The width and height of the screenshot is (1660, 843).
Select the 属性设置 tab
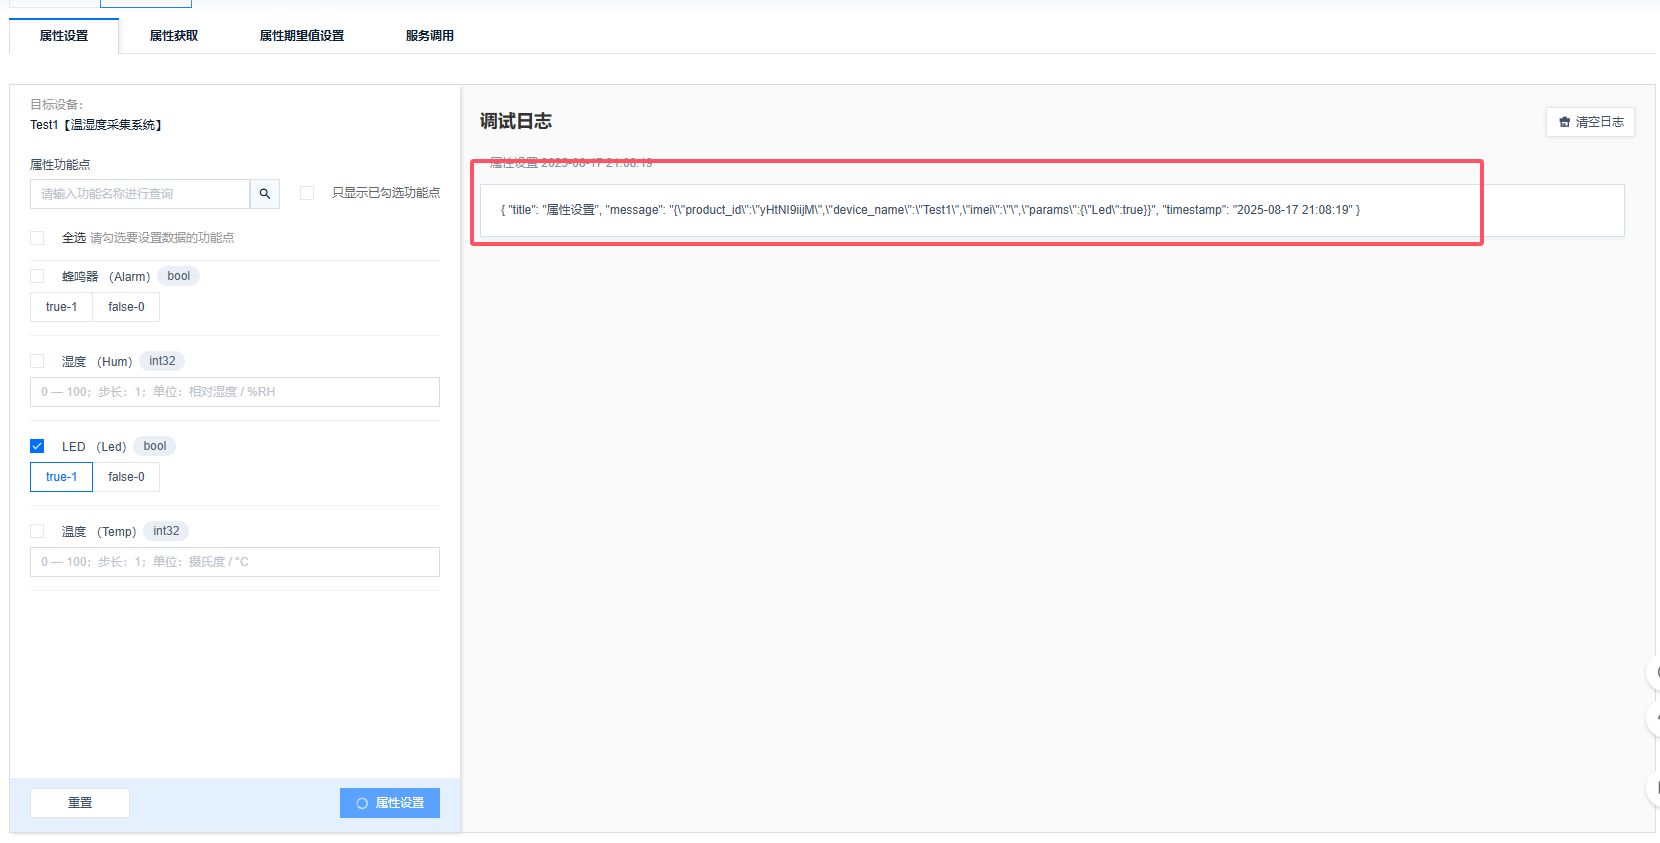[64, 36]
